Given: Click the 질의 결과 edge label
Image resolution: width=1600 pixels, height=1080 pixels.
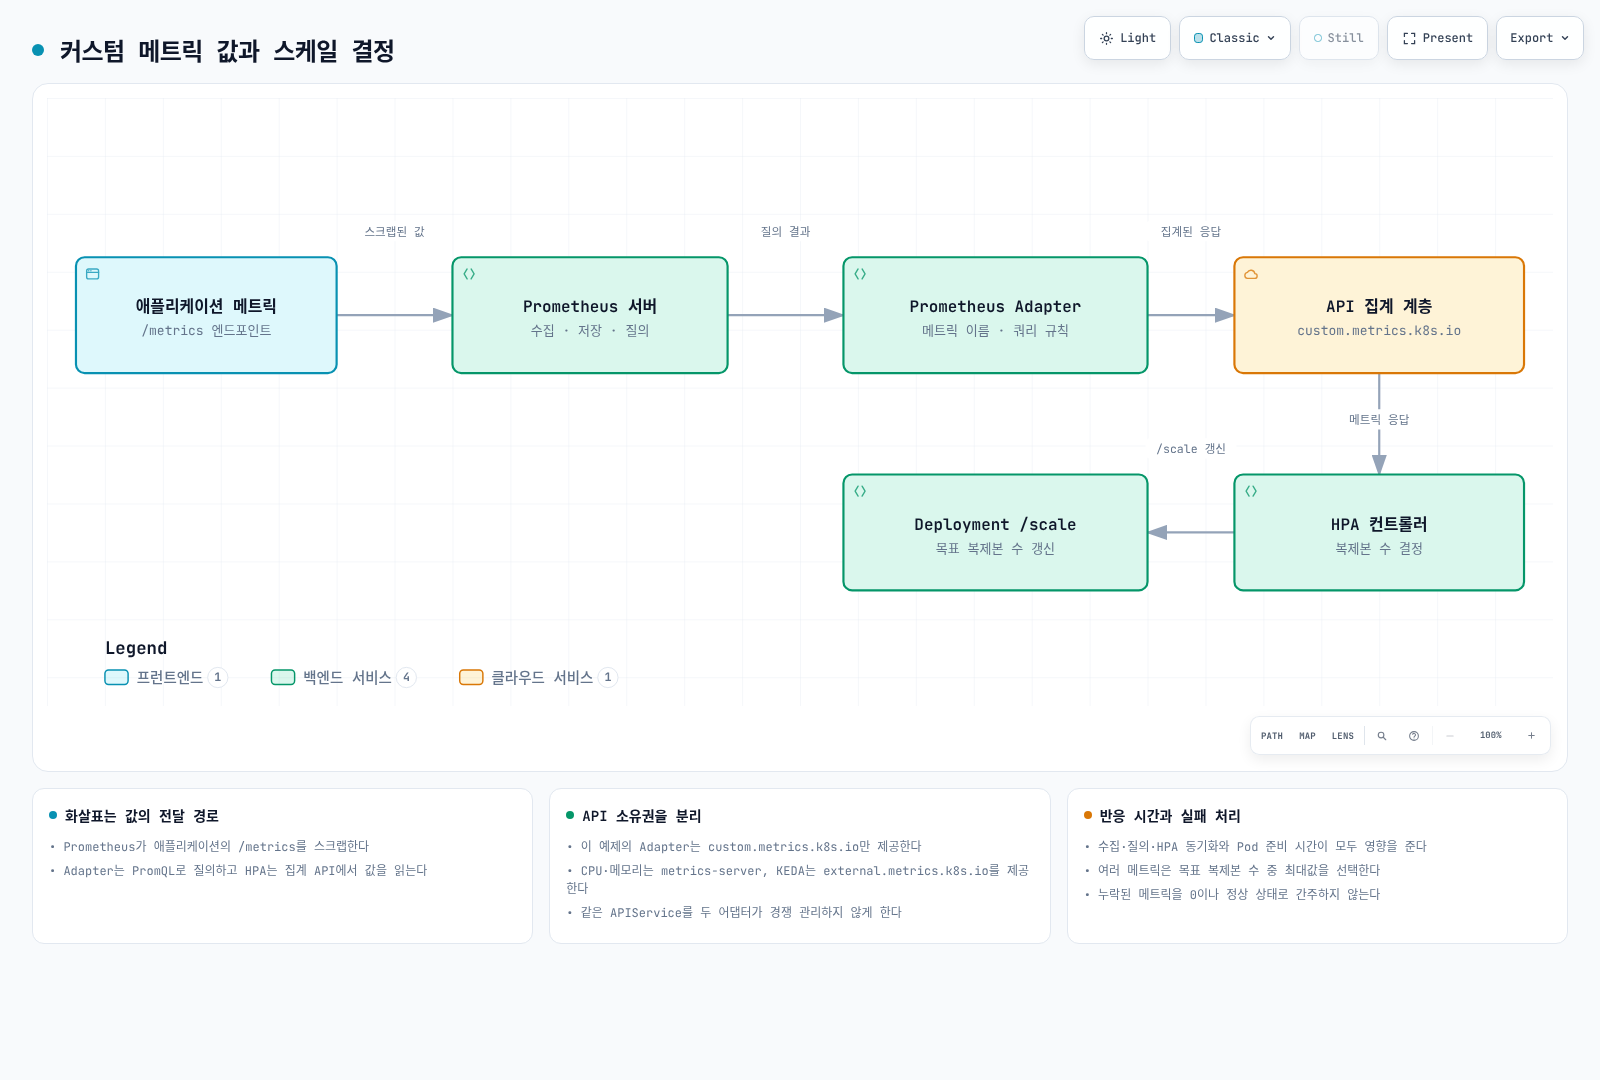Looking at the screenshot, I should coord(785,231).
